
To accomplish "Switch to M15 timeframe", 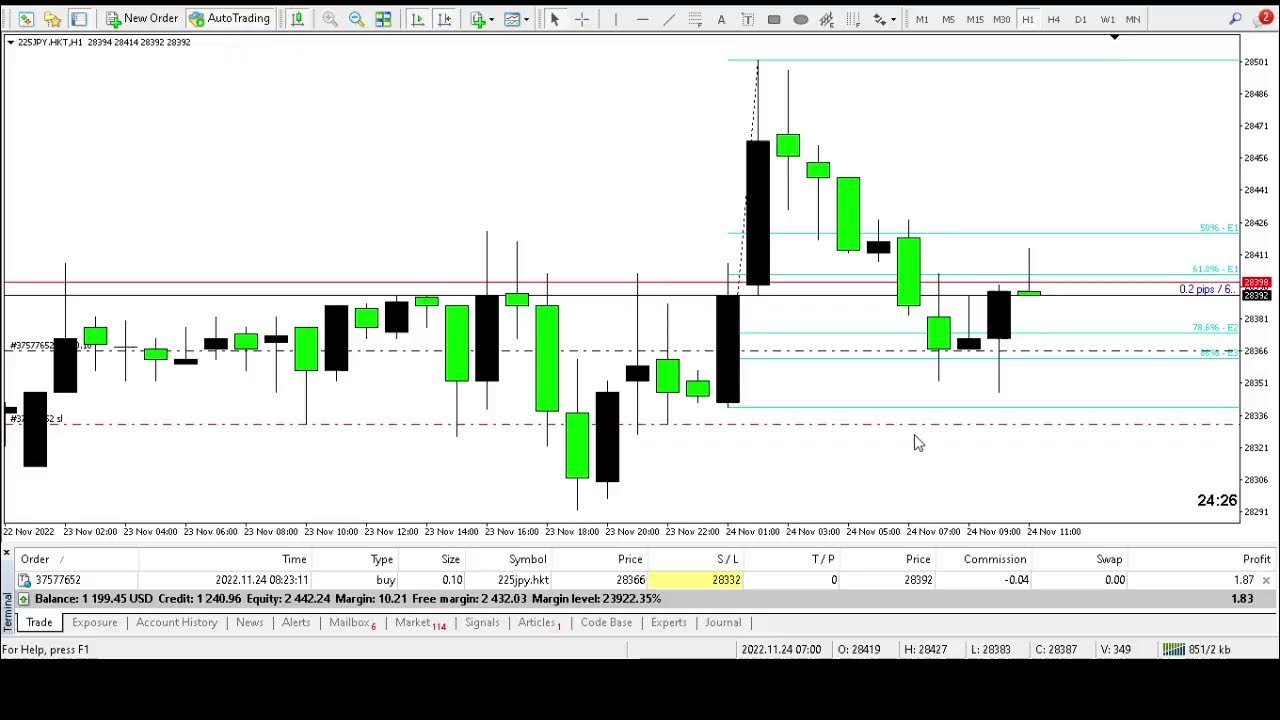I will pyautogui.click(x=975, y=19).
